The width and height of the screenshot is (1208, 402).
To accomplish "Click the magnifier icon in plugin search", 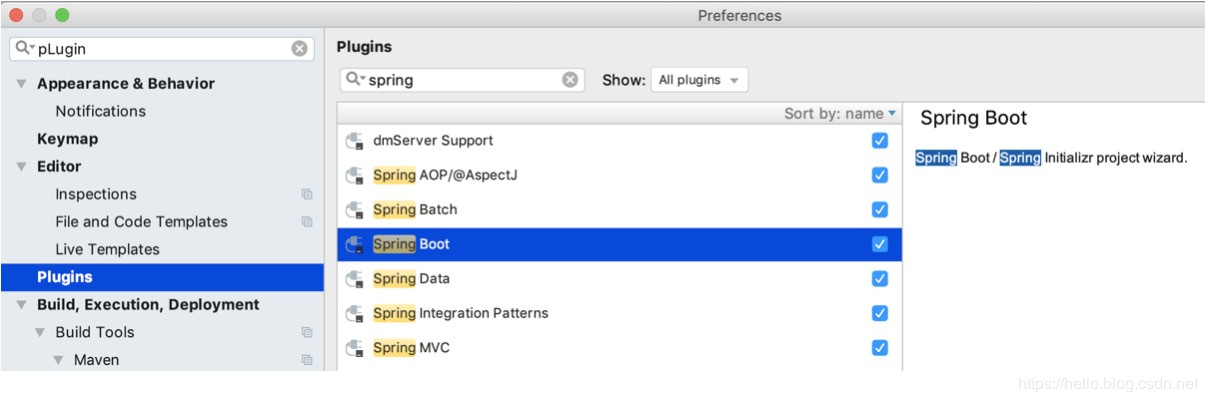I will click(355, 80).
